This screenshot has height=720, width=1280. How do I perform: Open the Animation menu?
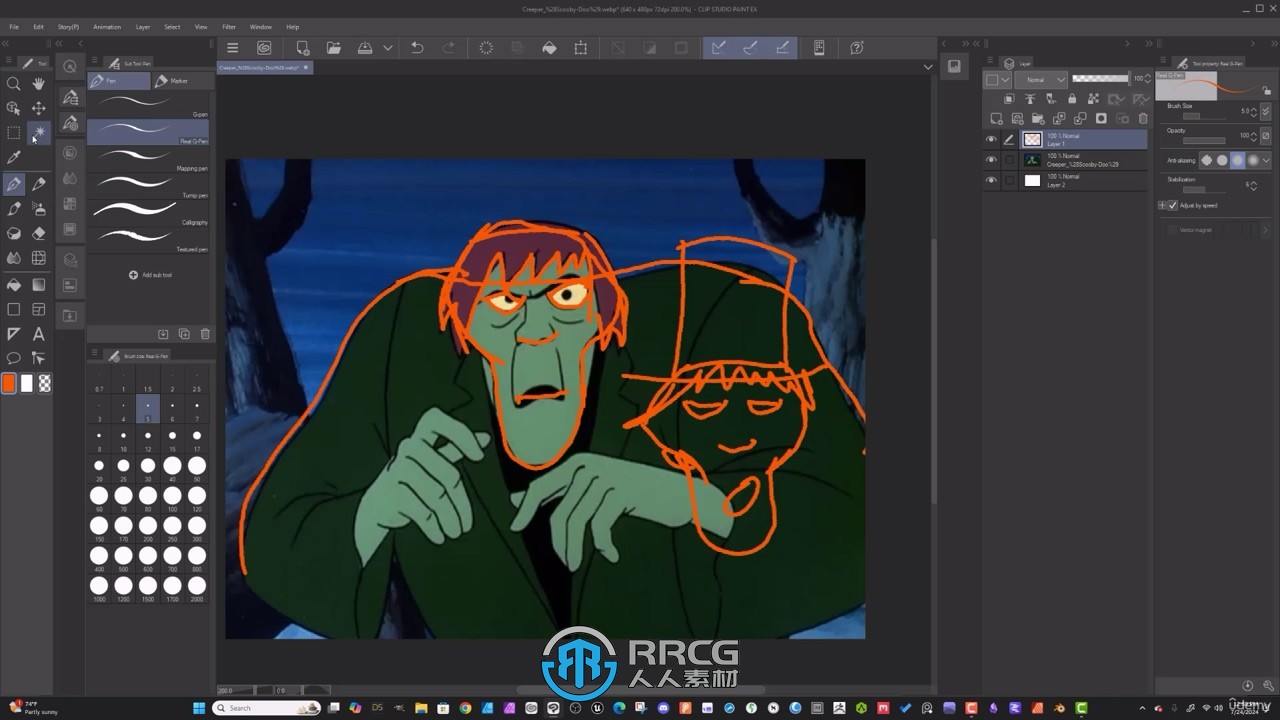click(x=107, y=27)
